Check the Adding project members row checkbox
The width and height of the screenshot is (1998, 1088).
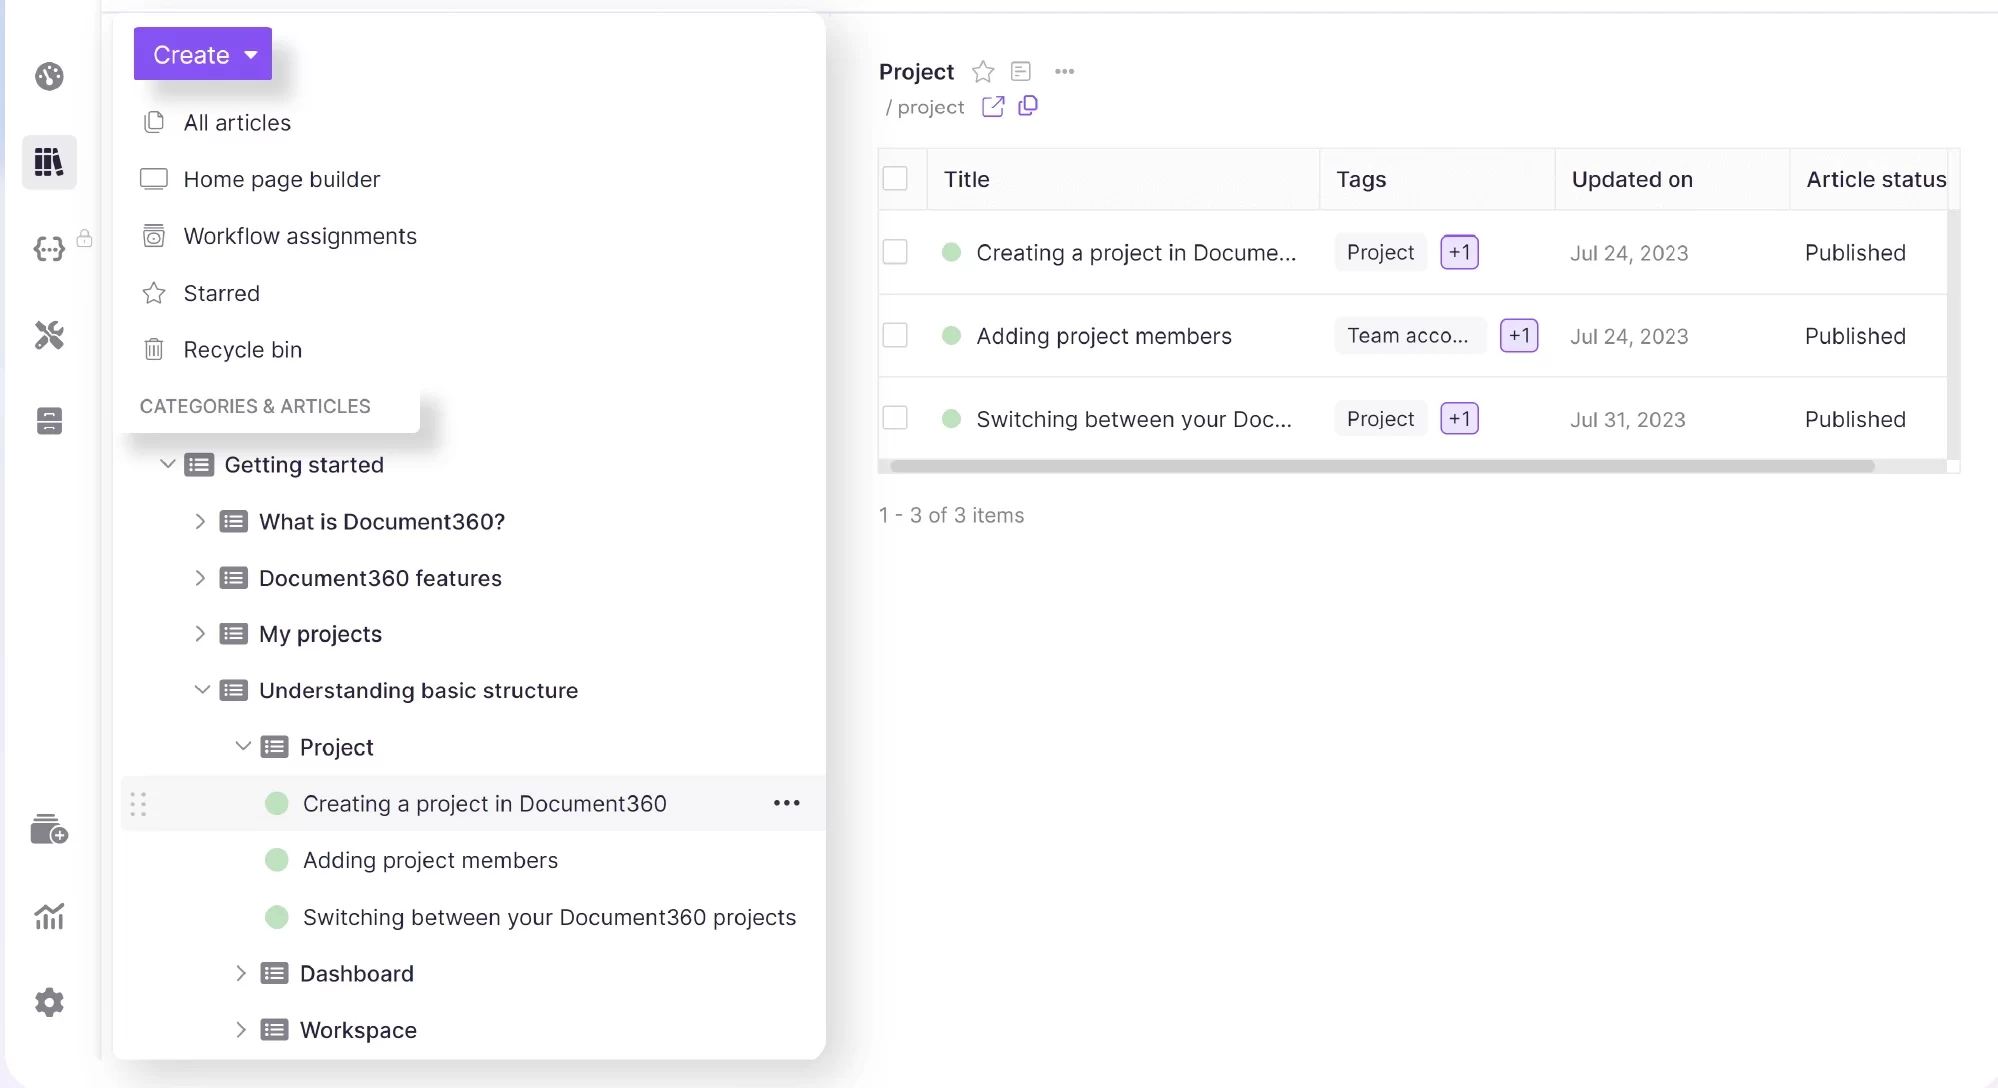click(x=895, y=335)
